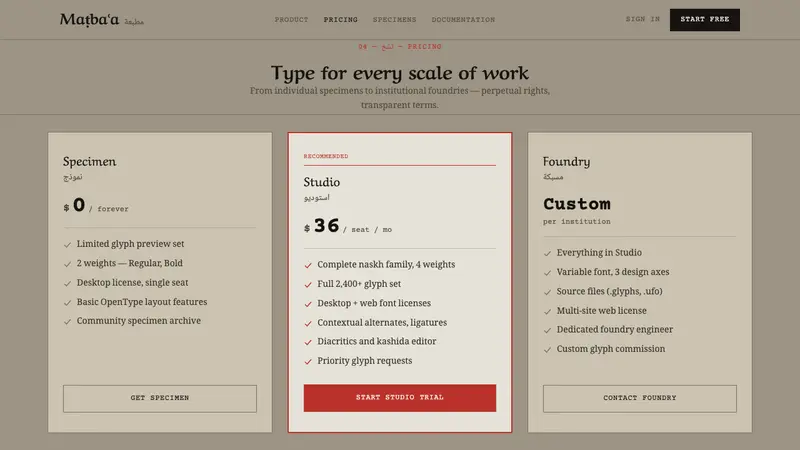Screen dimensions: 800x450
Task: Click checkmark beside Everything in Studio
Action: click(547, 254)
